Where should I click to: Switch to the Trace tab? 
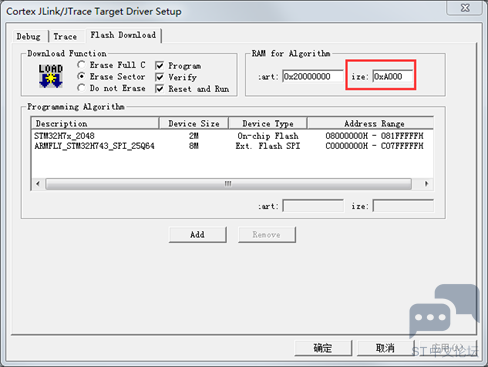click(x=65, y=36)
